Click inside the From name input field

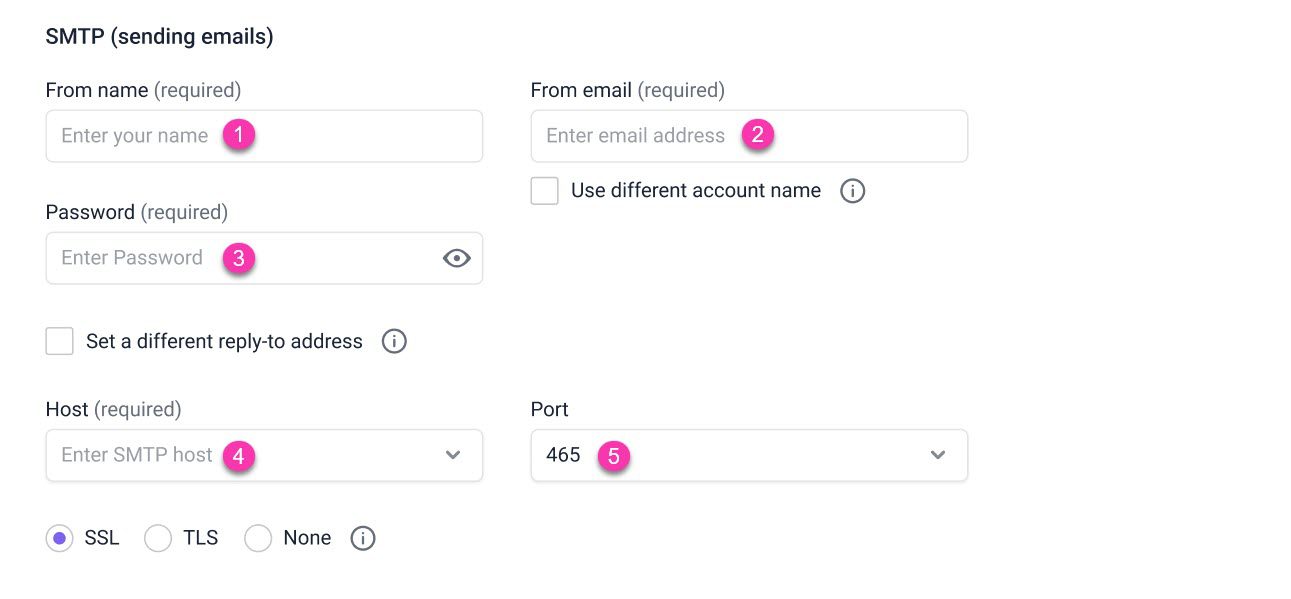click(x=150, y=135)
